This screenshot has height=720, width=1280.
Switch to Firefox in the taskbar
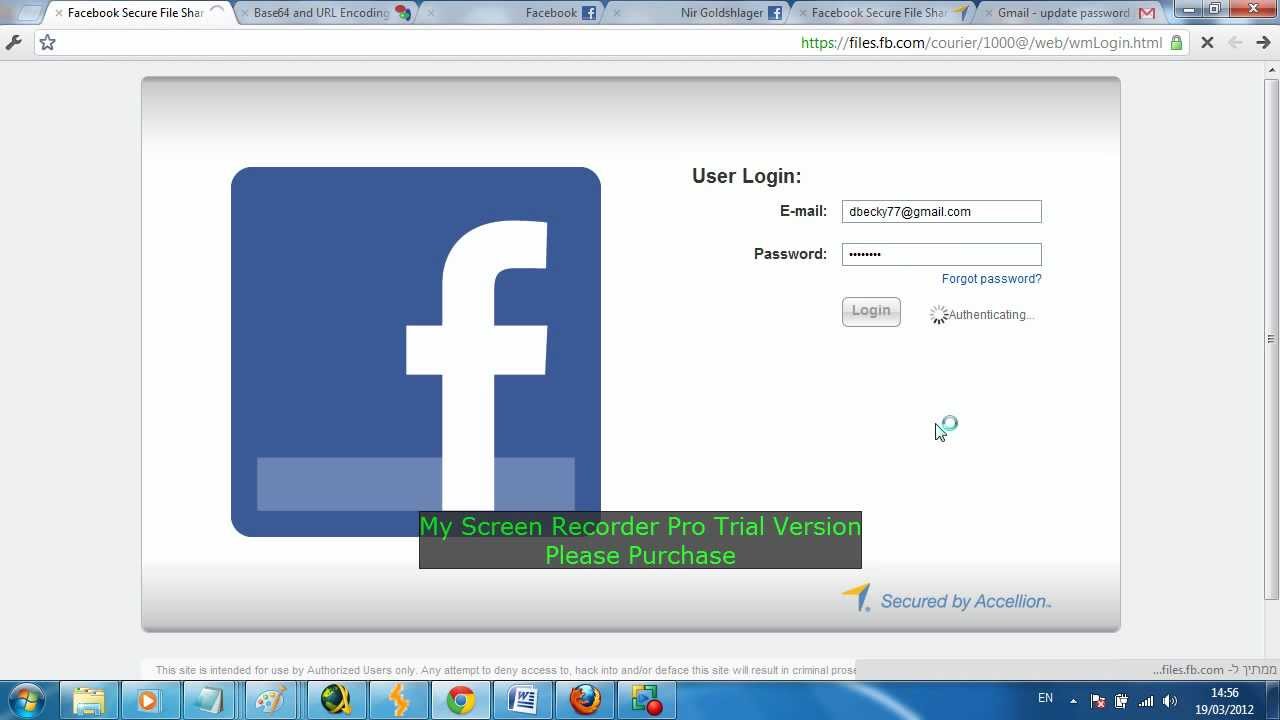point(585,700)
